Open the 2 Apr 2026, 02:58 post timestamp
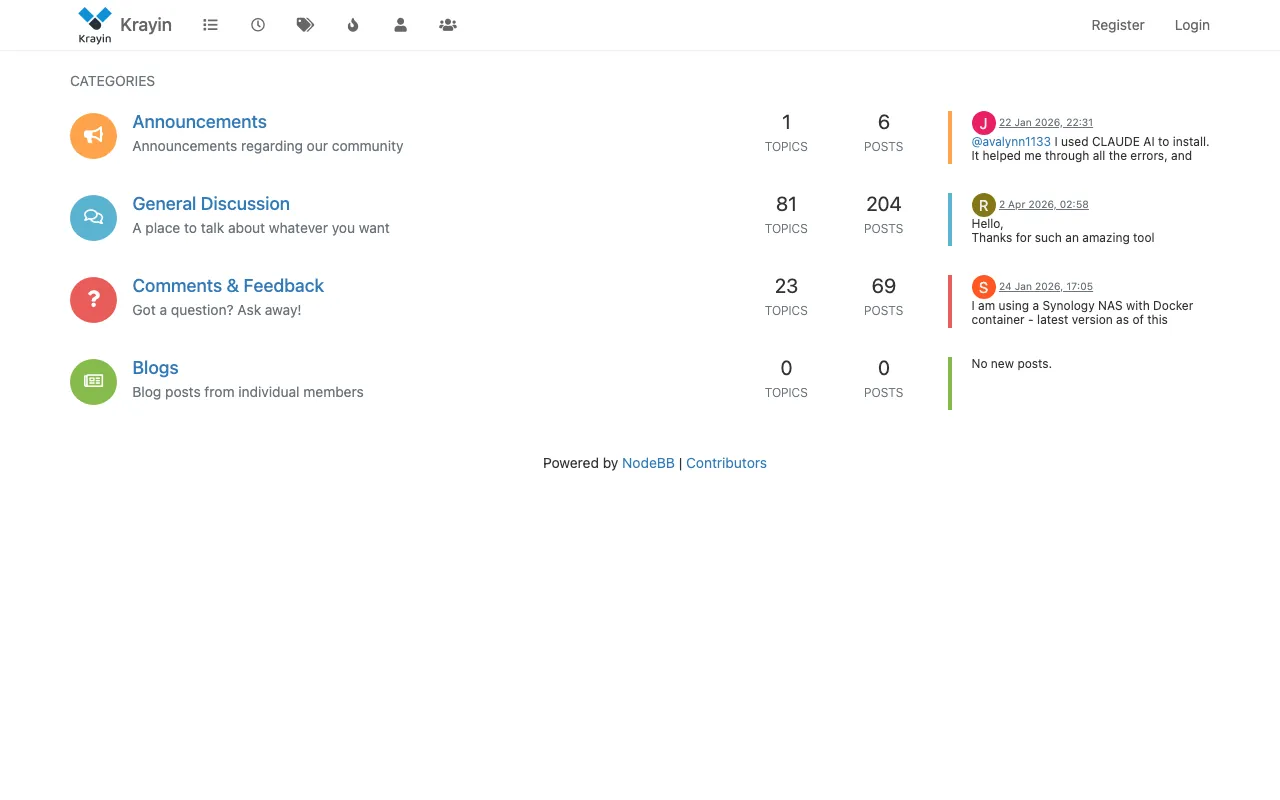Image resolution: width=1280 pixels, height=800 pixels. click(x=1044, y=205)
